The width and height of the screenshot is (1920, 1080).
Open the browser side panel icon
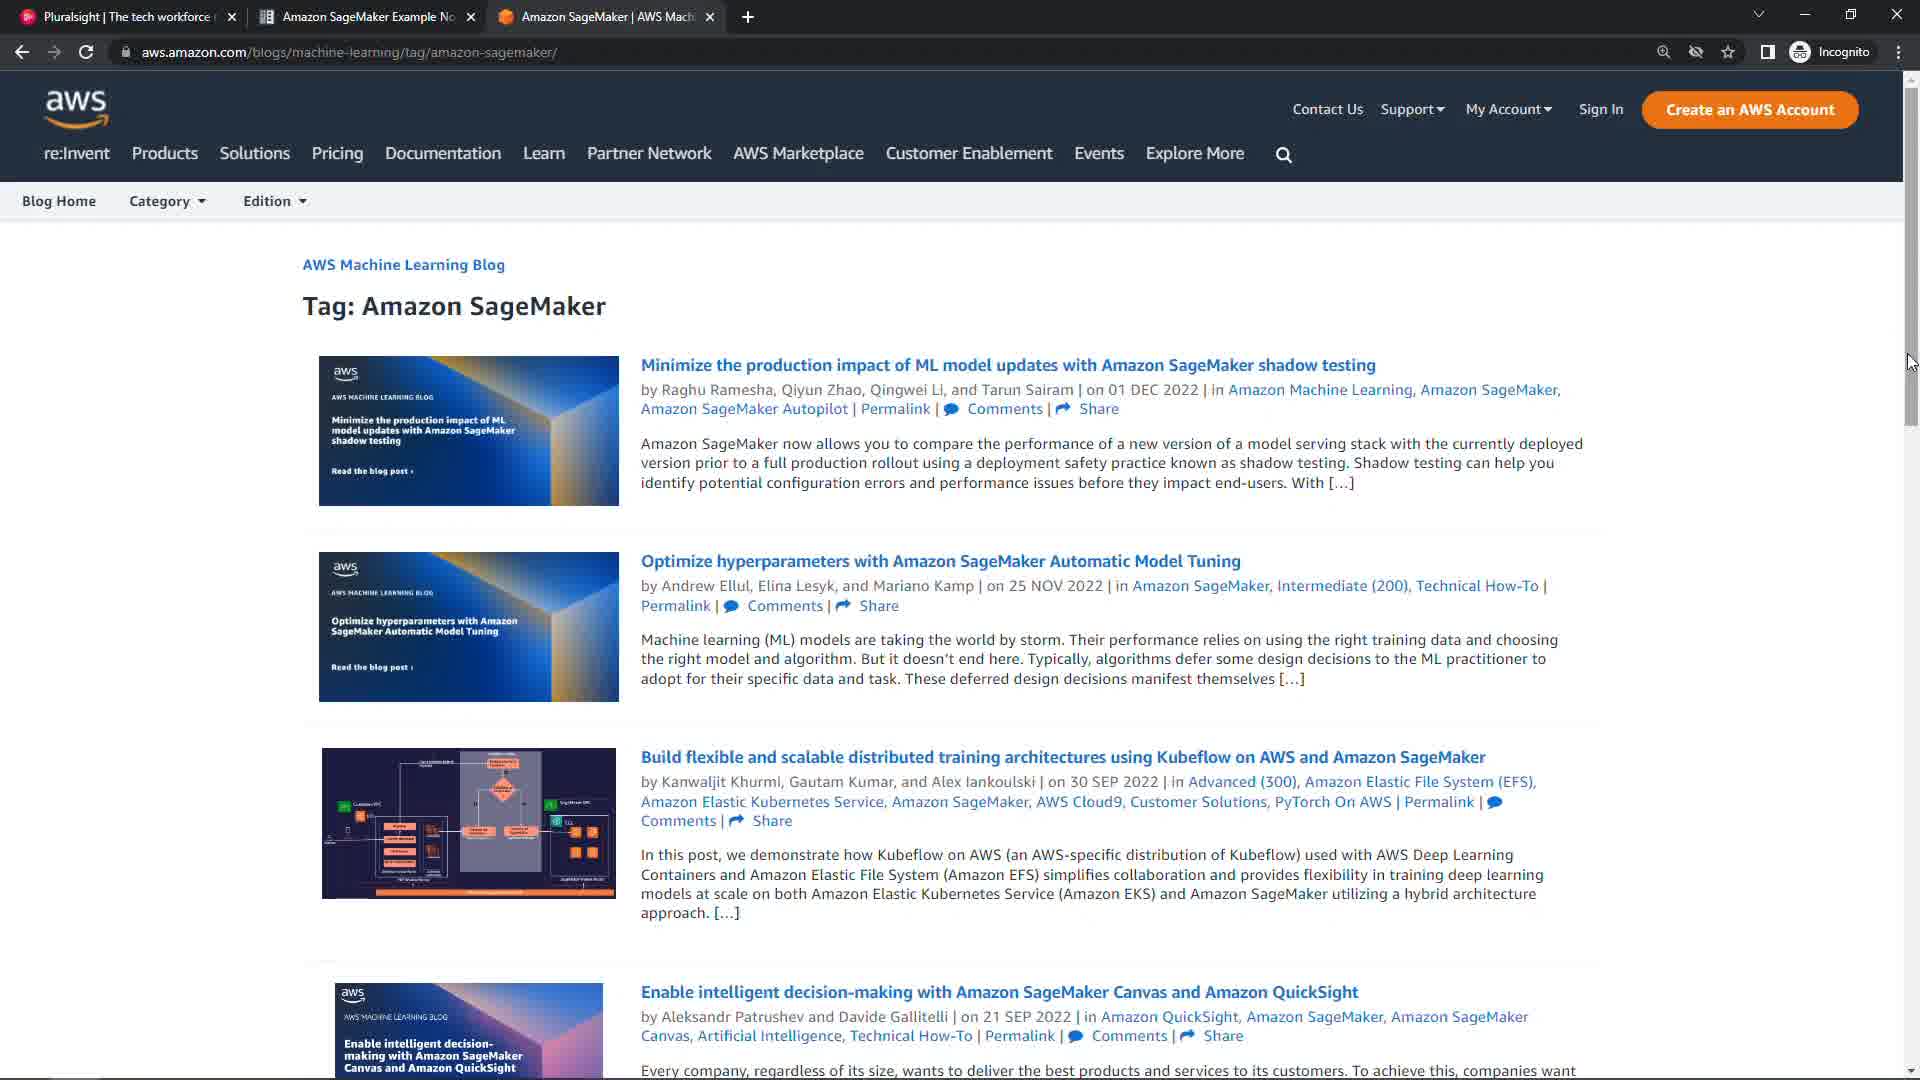(1767, 52)
